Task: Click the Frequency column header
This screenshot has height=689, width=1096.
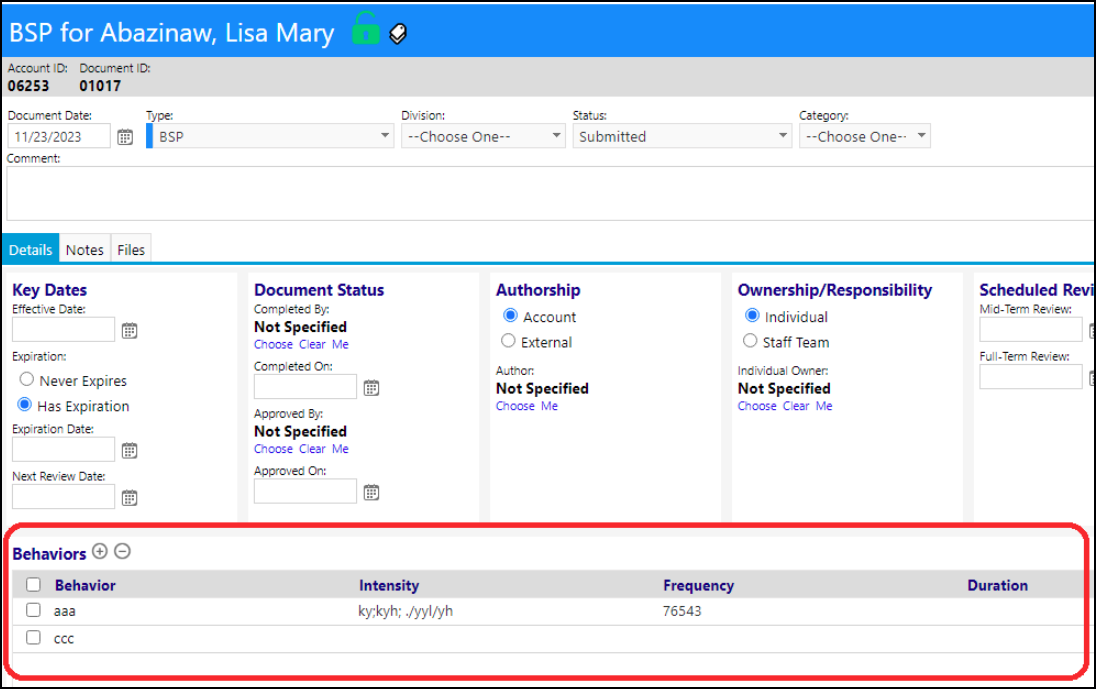Action: [698, 586]
